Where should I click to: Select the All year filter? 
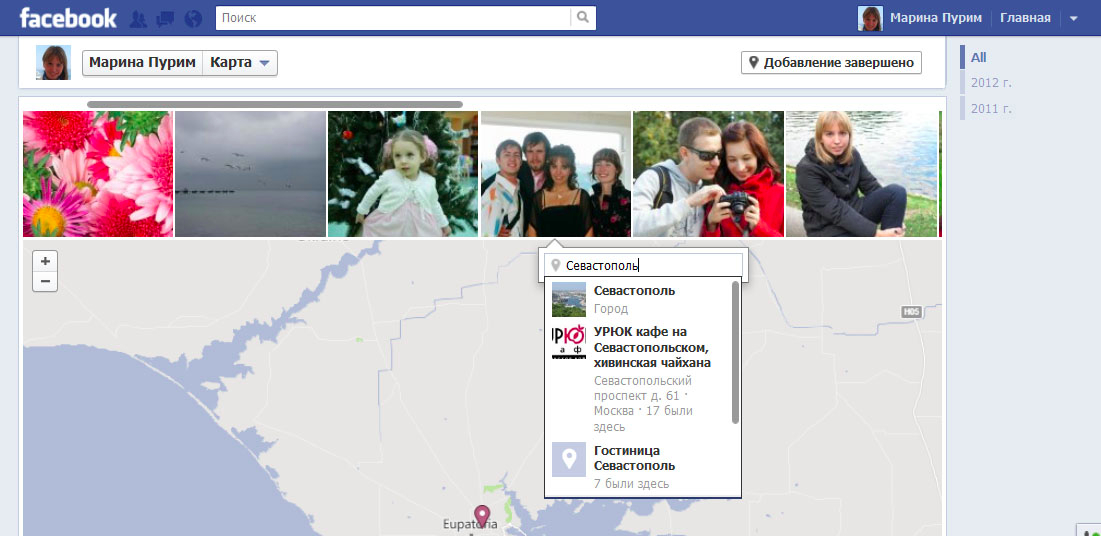point(978,58)
